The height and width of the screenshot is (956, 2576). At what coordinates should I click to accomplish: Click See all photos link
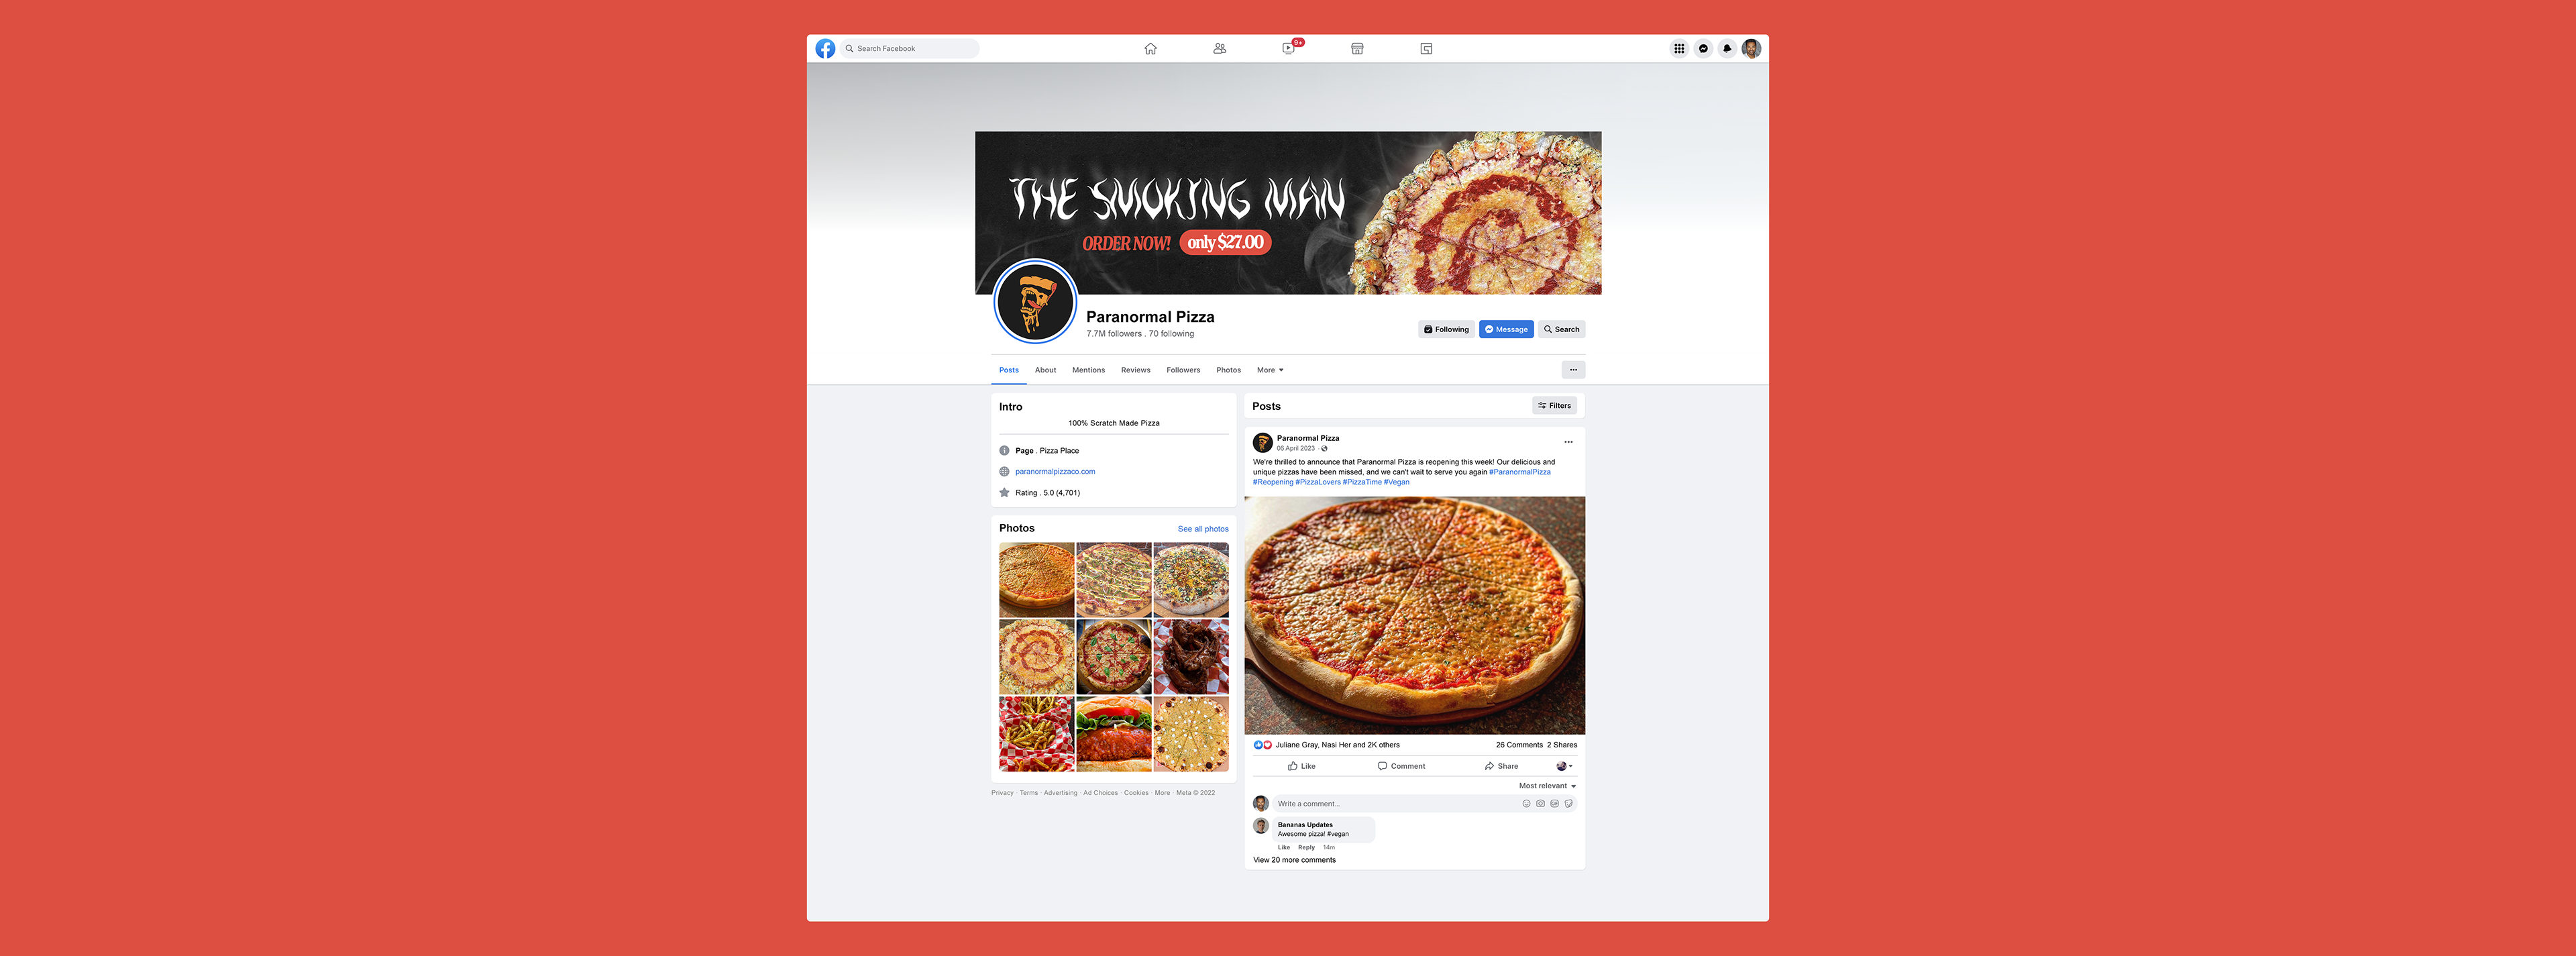tap(1203, 529)
